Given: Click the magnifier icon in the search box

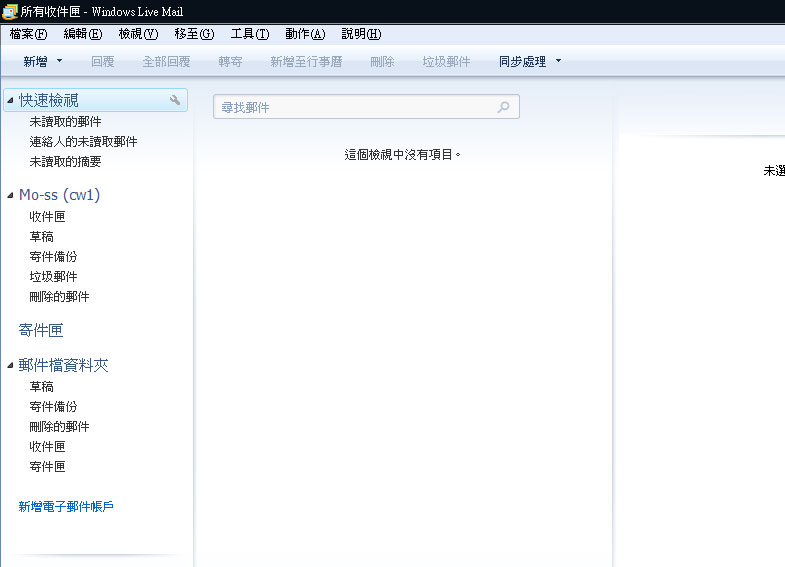Looking at the screenshot, I should (x=503, y=107).
